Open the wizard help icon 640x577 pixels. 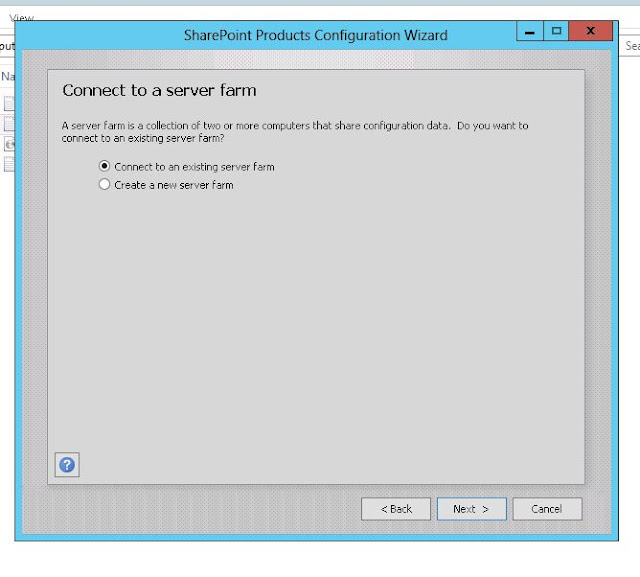(x=67, y=464)
